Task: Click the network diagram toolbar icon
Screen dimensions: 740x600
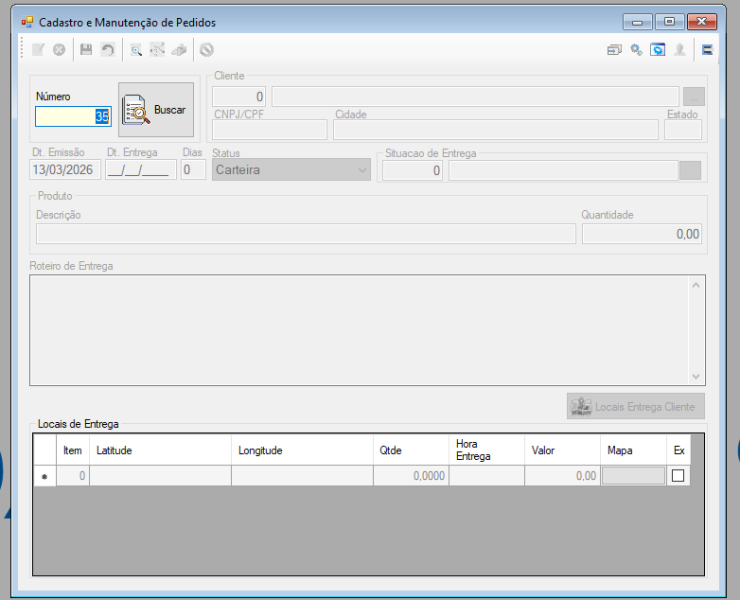Action: click(x=157, y=50)
